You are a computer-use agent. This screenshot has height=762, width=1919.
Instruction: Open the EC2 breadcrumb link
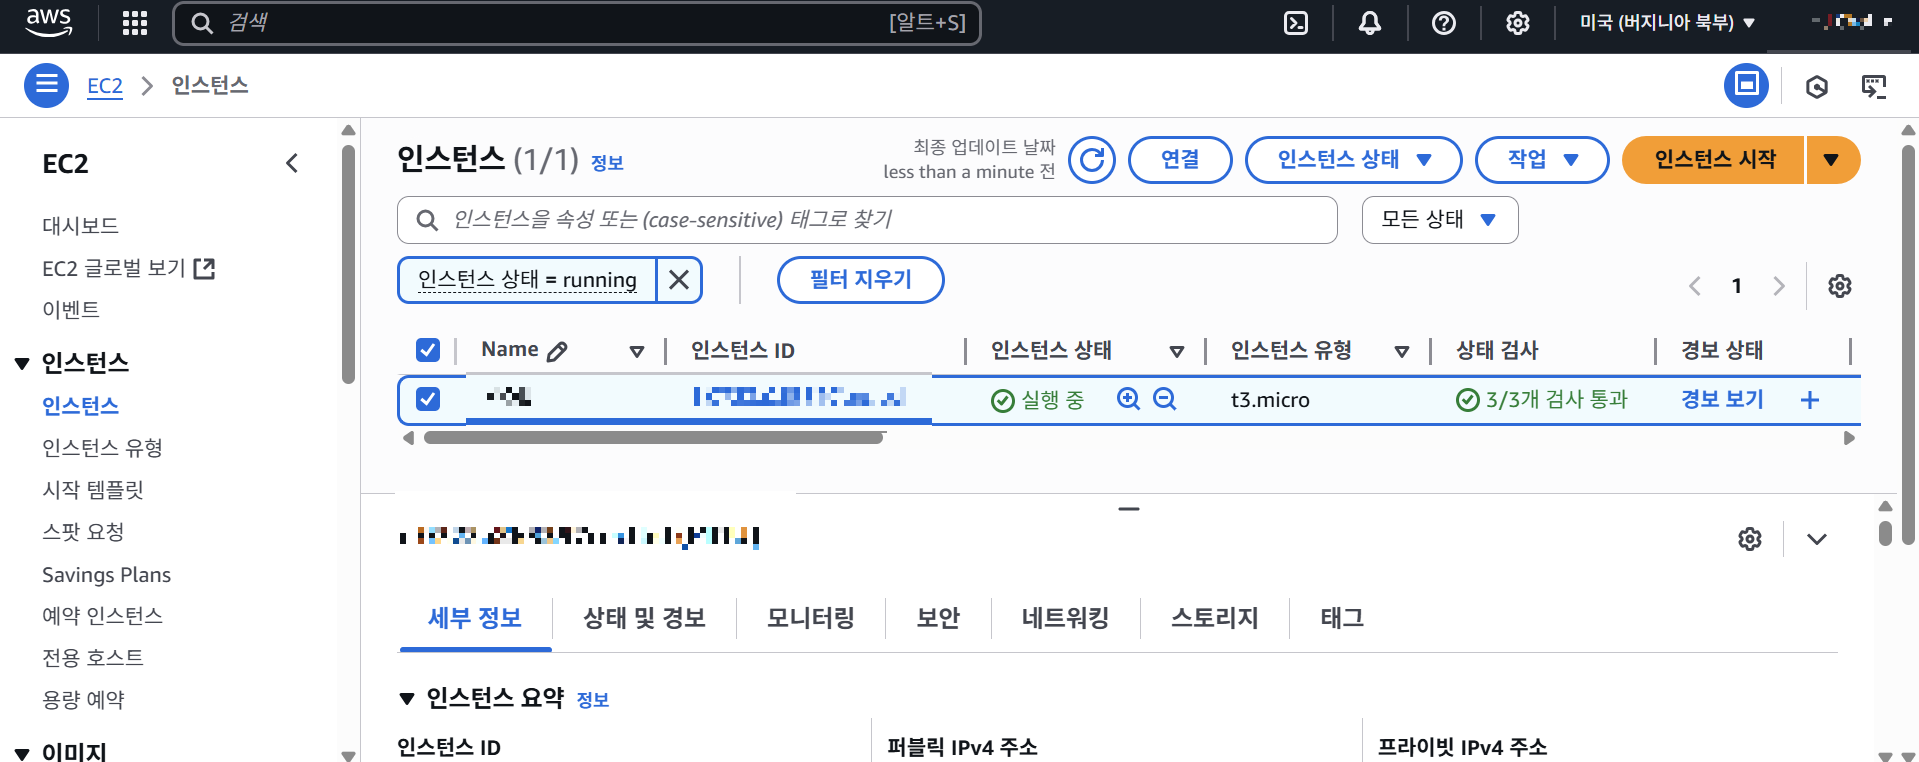pos(105,86)
